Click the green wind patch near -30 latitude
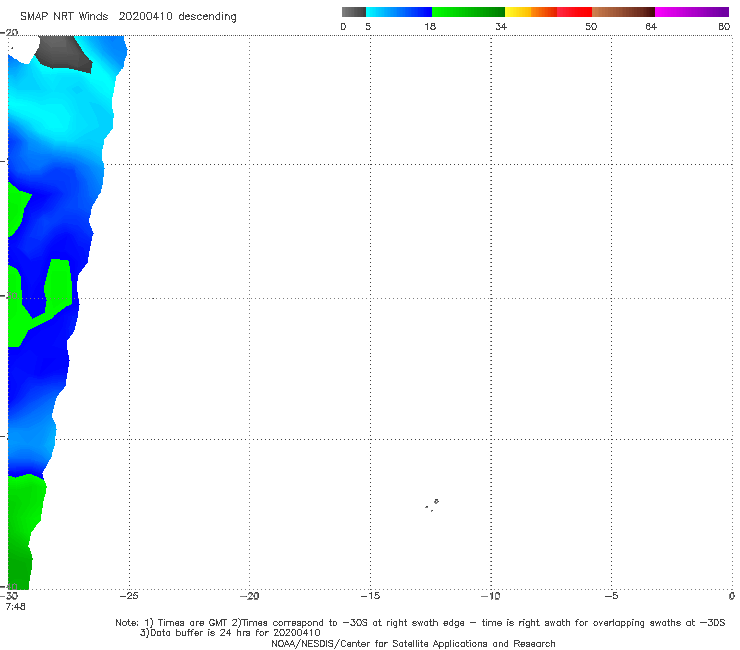Viewport: 740px width, 650px height. pyautogui.click(x=59, y=287)
